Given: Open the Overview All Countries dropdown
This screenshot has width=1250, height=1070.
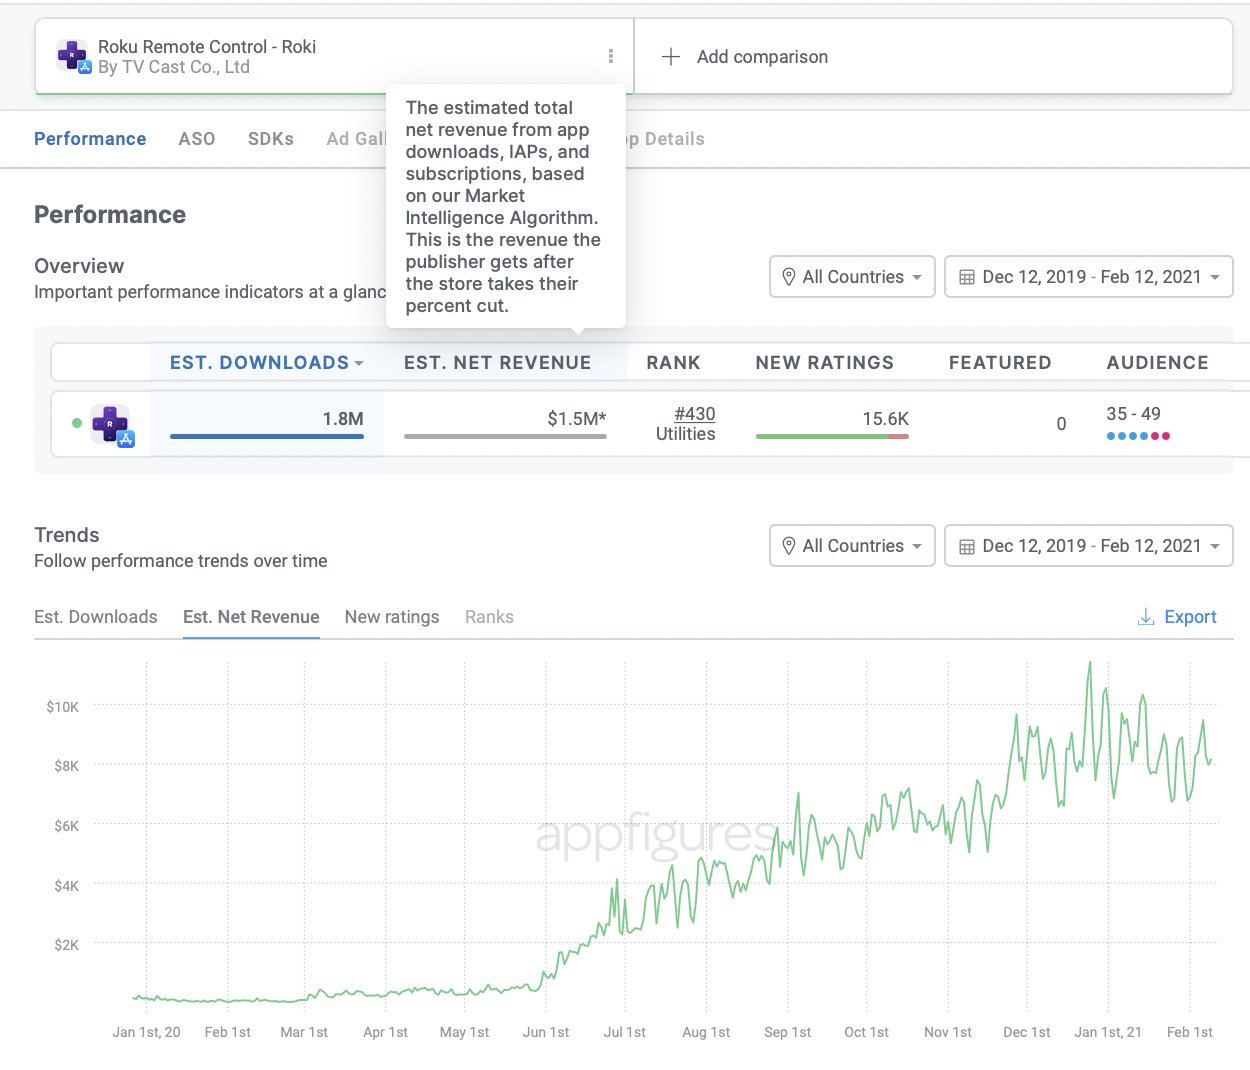Looking at the screenshot, I should pos(852,277).
